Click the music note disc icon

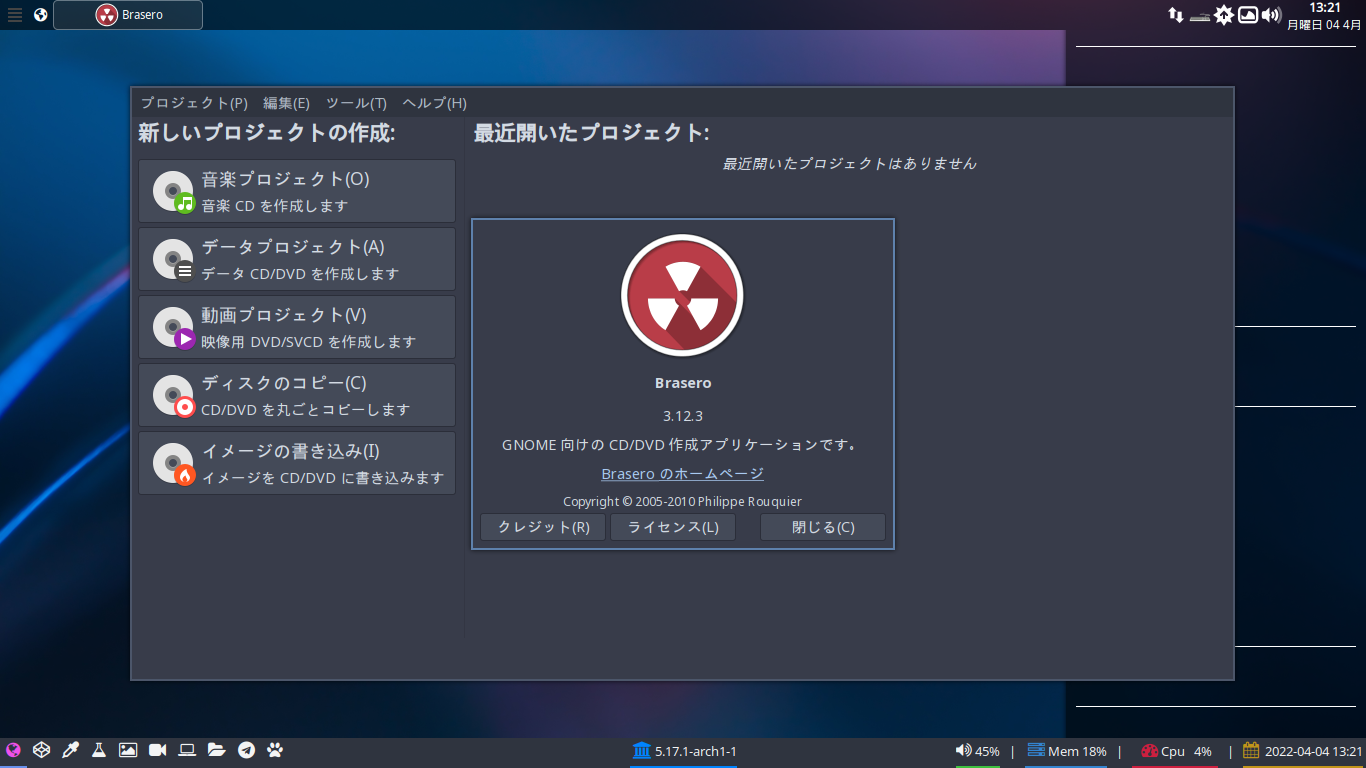pos(173,191)
